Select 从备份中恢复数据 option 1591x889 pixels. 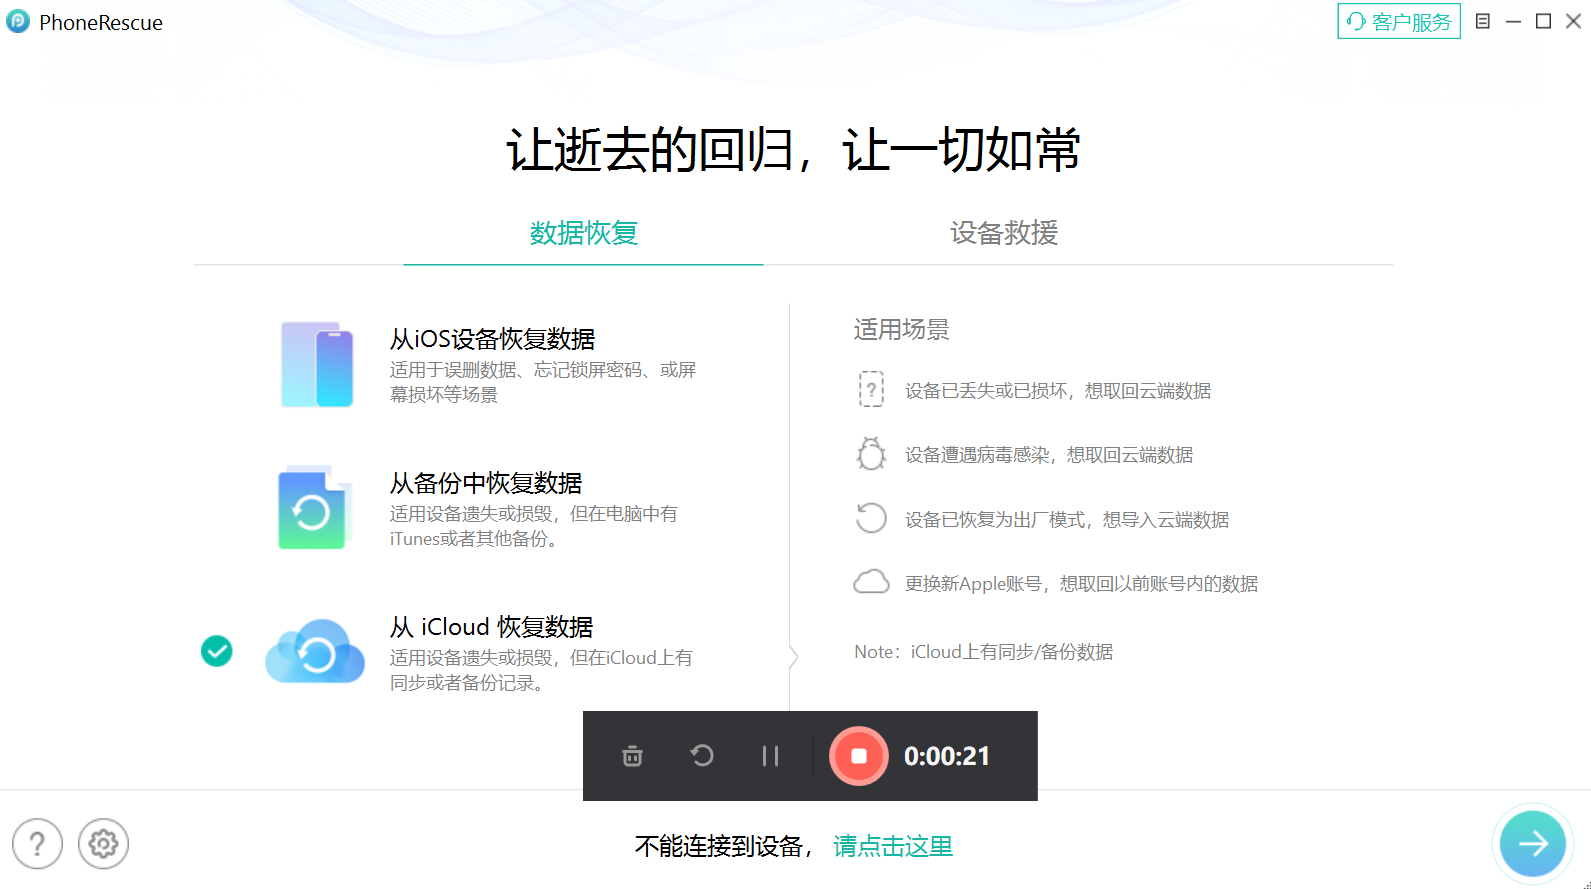click(486, 483)
